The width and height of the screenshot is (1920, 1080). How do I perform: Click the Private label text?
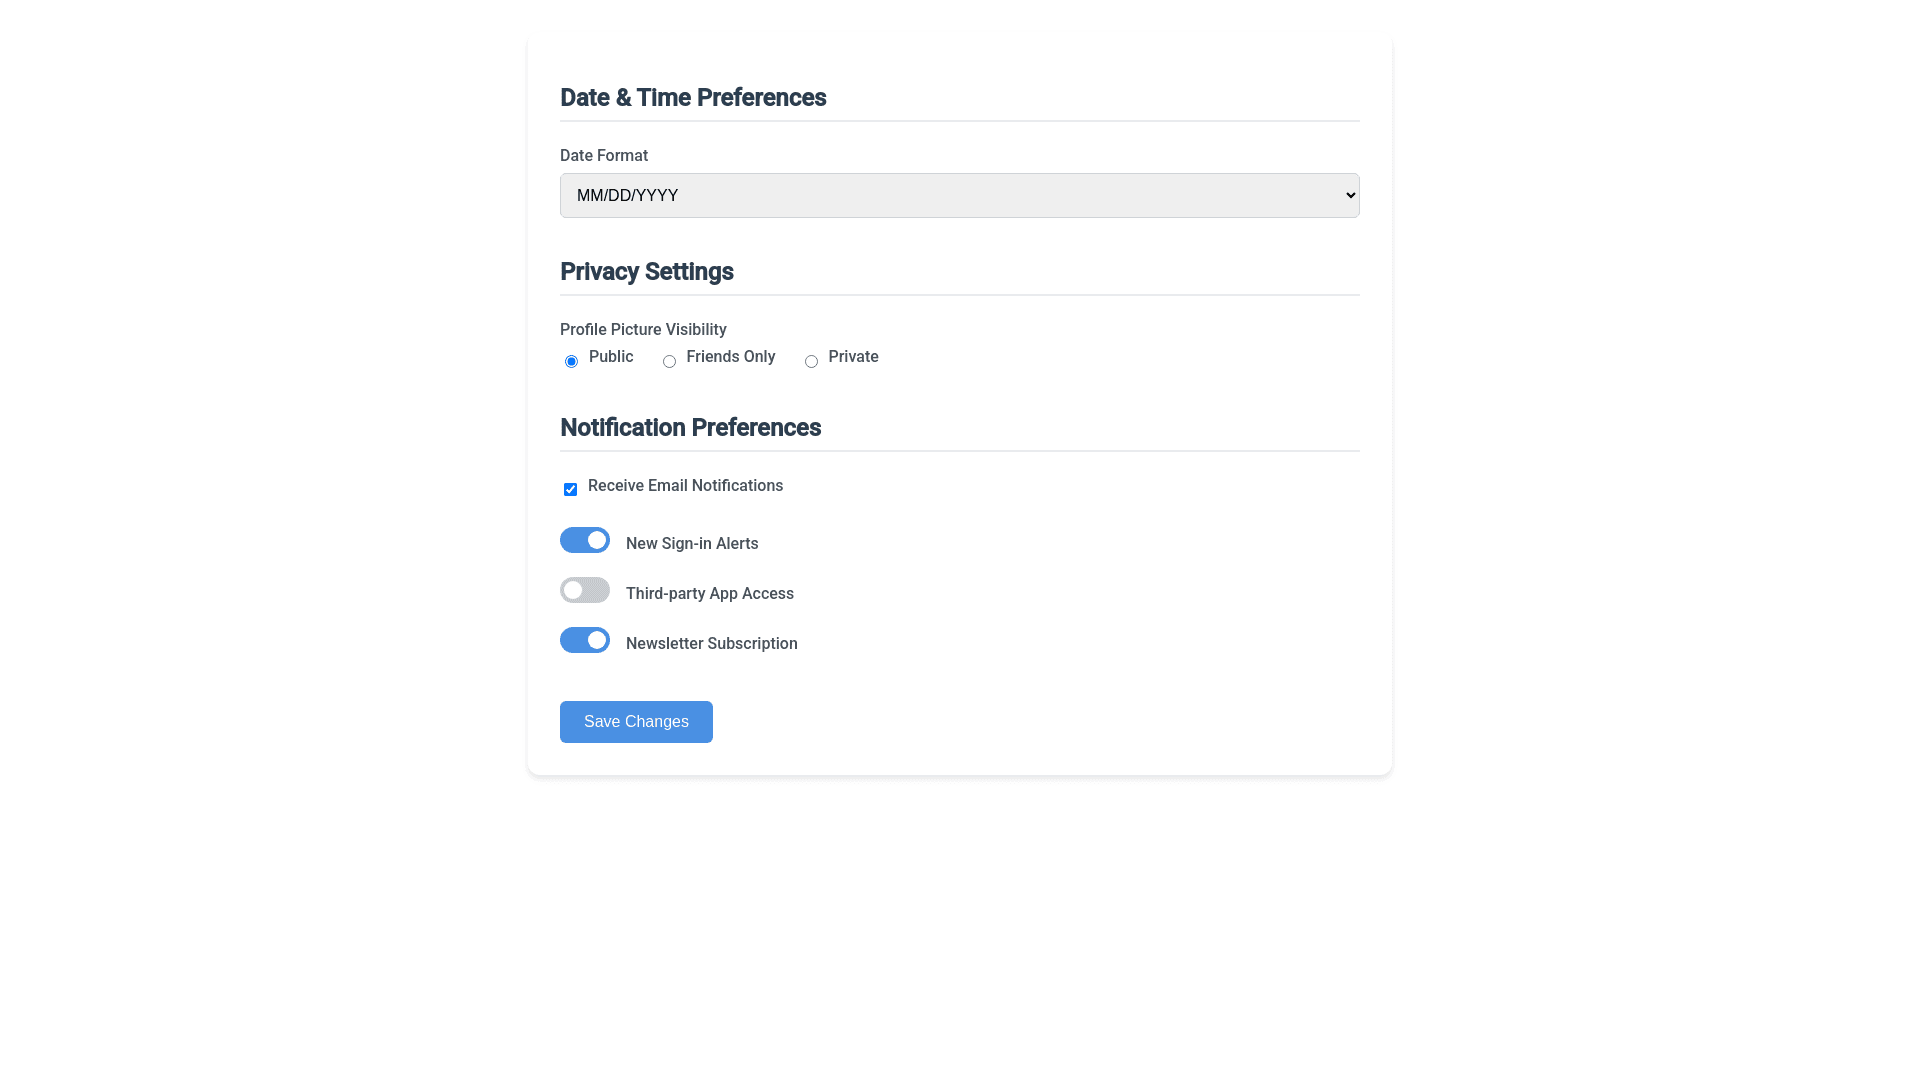click(x=853, y=356)
